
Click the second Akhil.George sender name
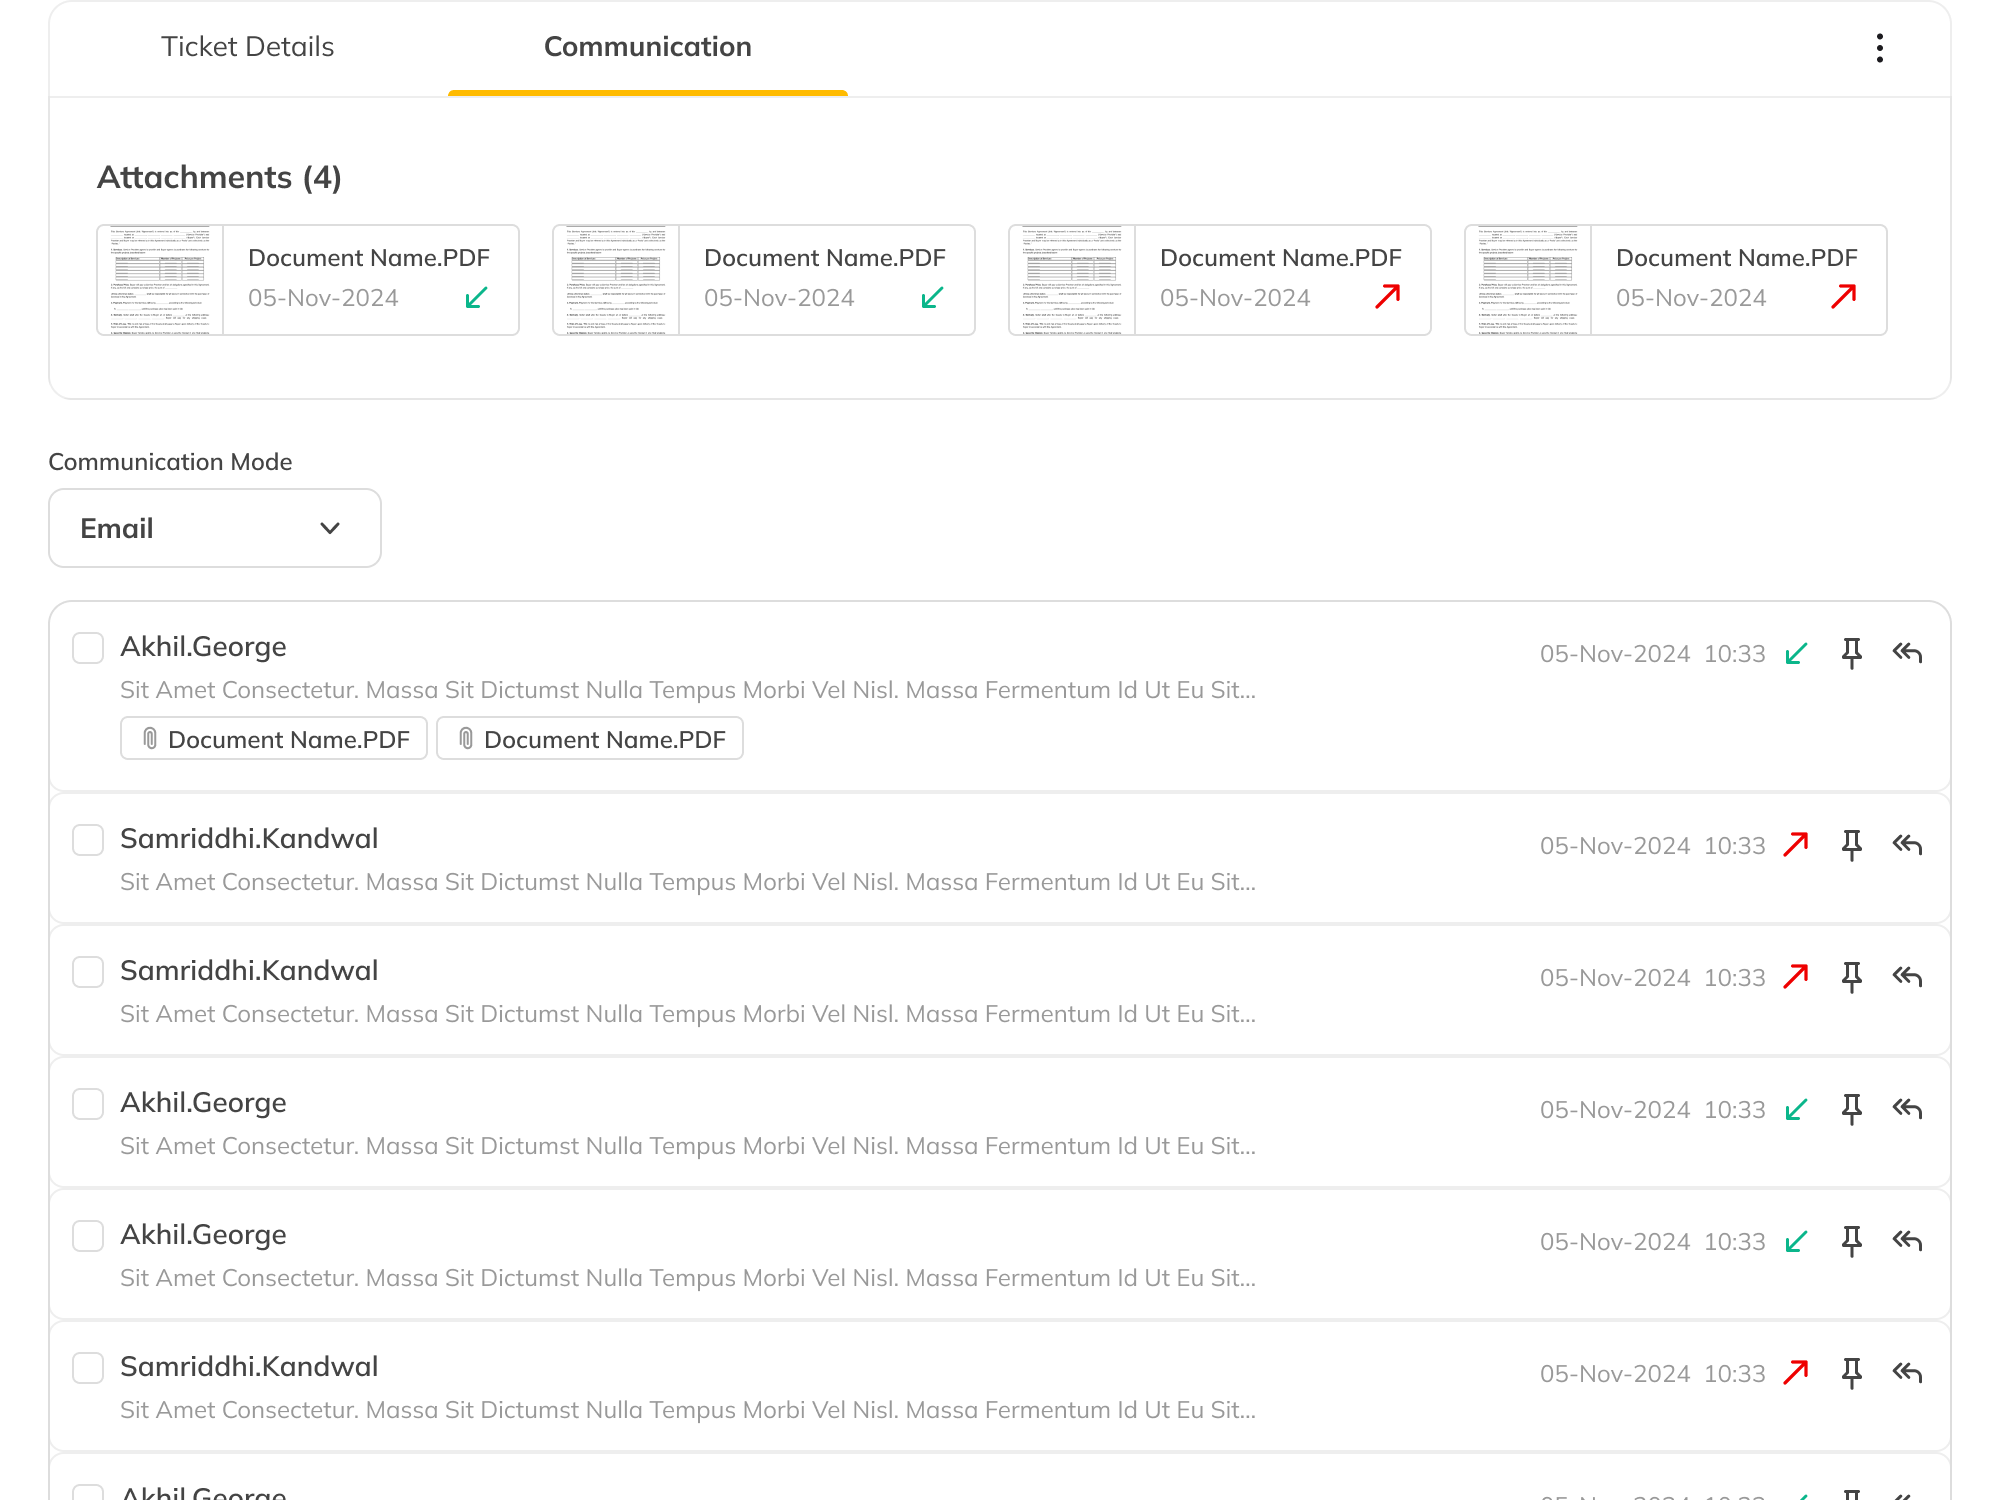203,1103
